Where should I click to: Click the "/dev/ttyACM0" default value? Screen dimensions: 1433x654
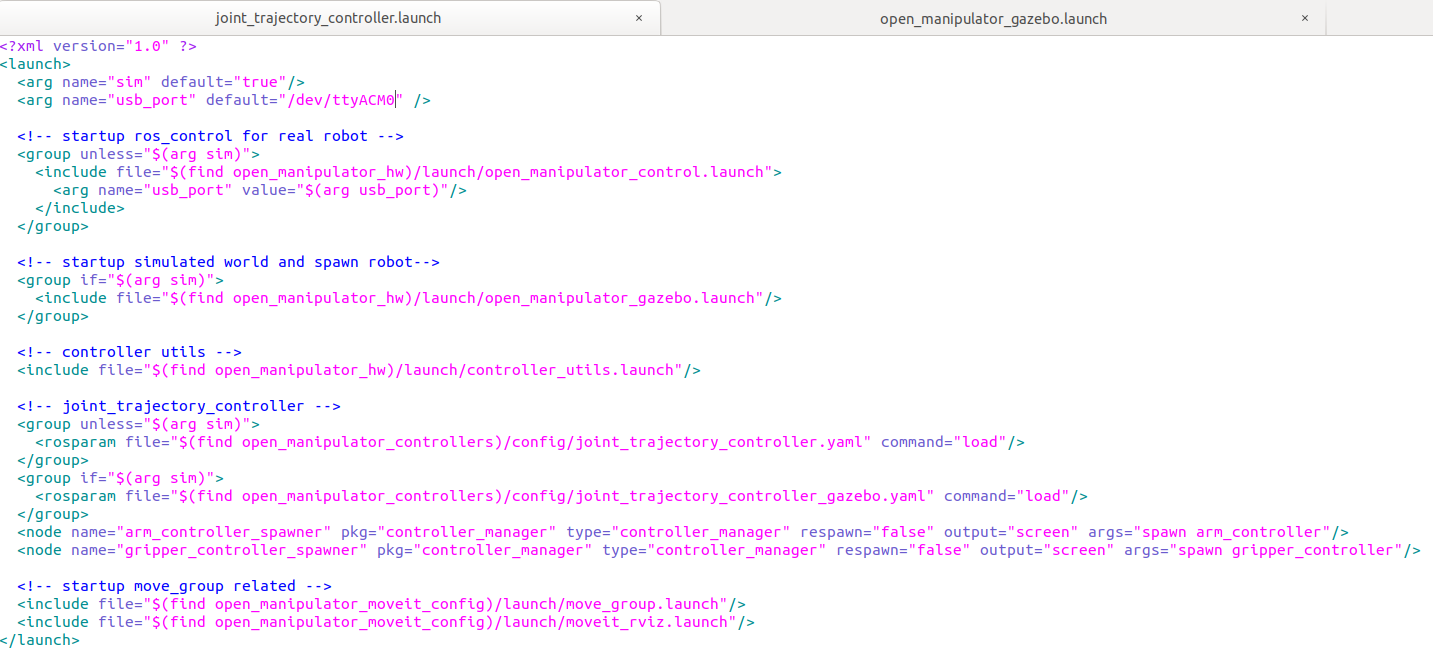tap(340, 100)
